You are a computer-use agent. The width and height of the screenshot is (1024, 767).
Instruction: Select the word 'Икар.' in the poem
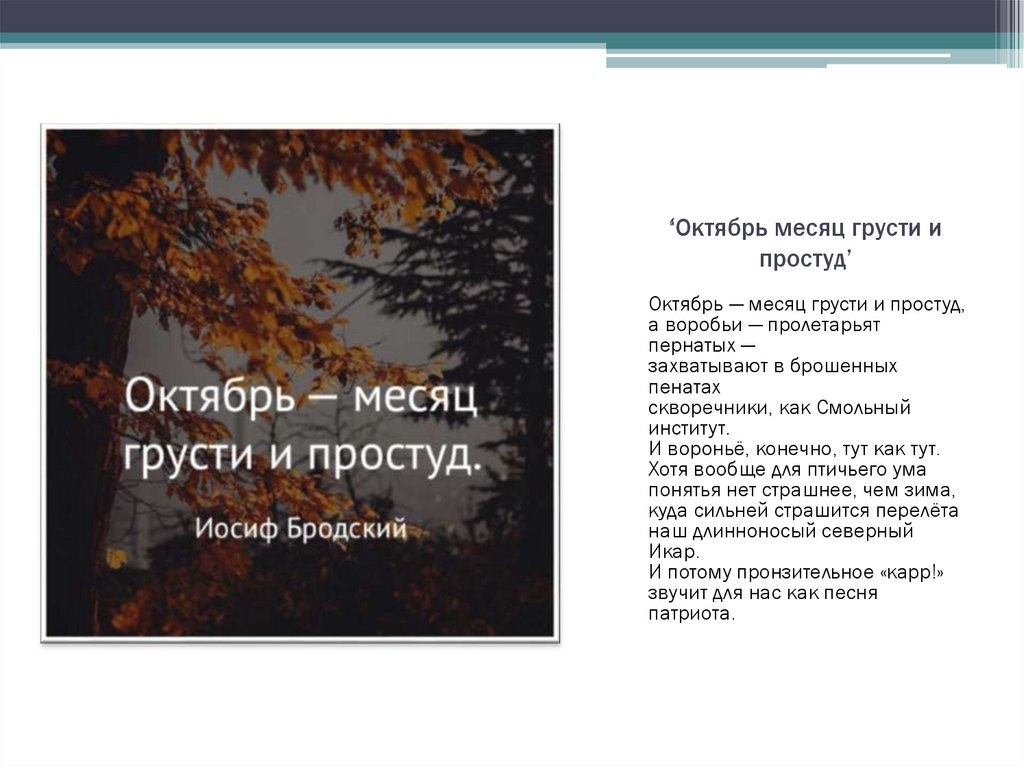coord(674,552)
